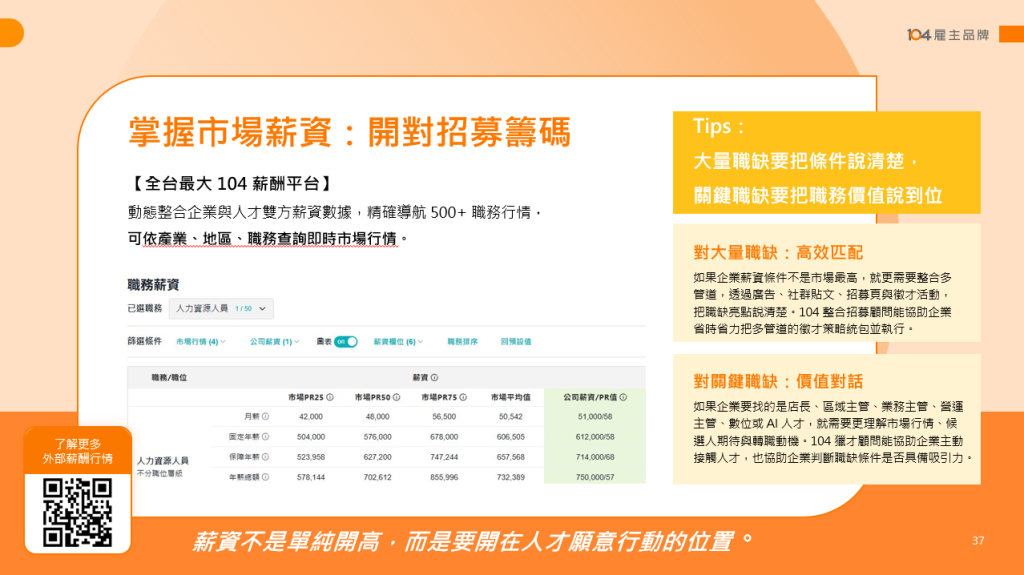The height and width of the screenshot is (575, 1024).
Task: Click the info icon next to 年薪總額
Action: tap(266, 477)
